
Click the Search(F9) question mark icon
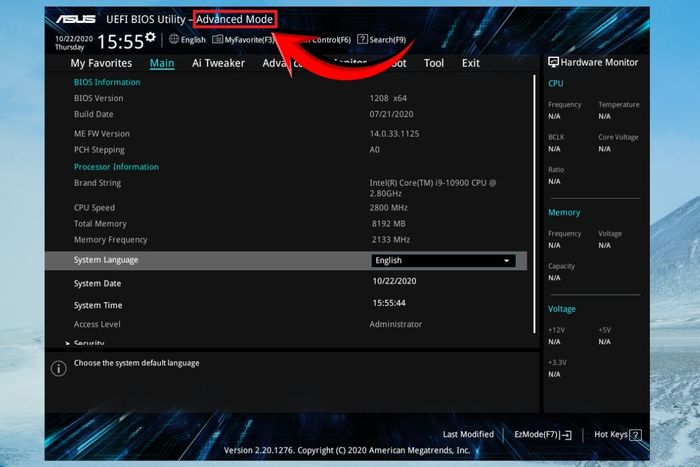click(362, 39)
